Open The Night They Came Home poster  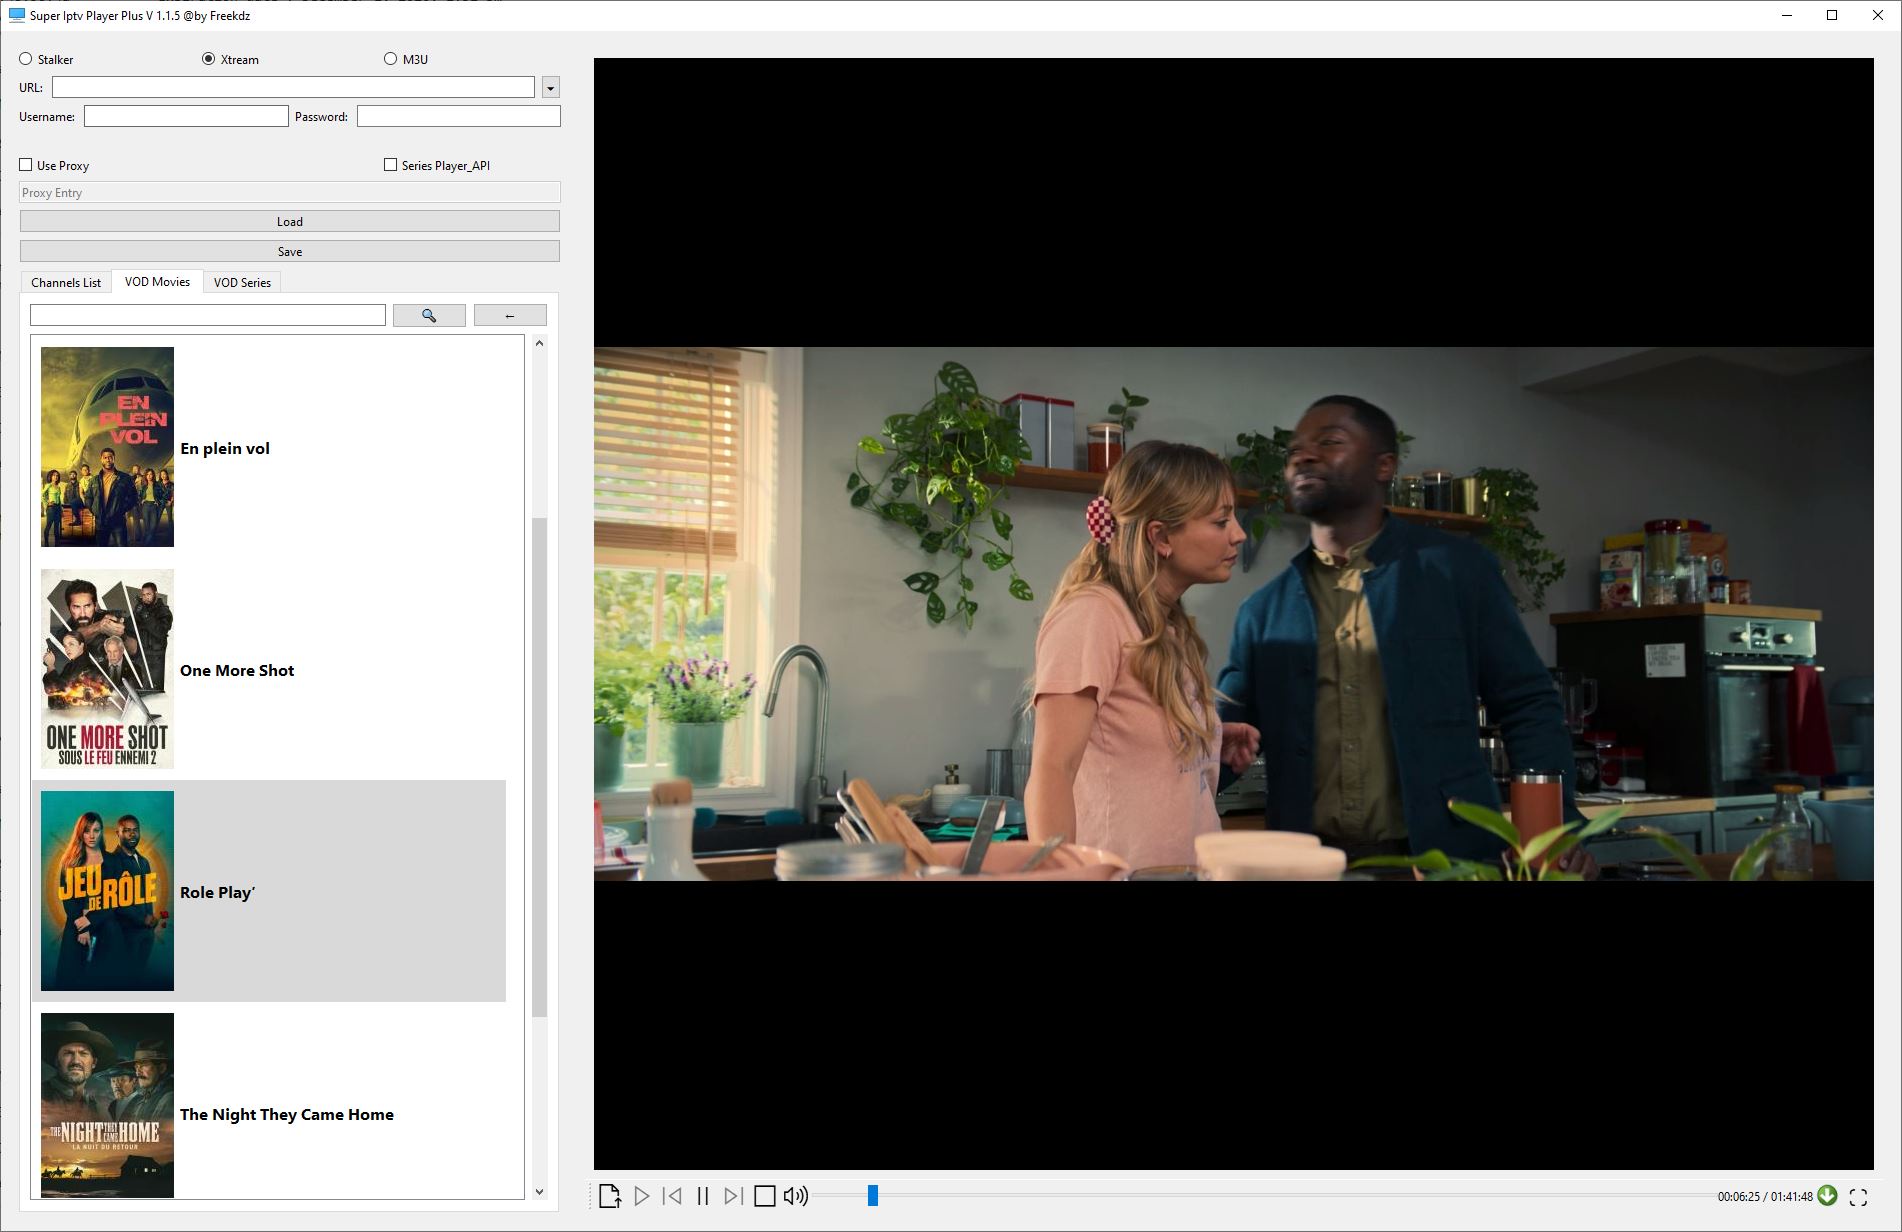tap(107, 1105)
